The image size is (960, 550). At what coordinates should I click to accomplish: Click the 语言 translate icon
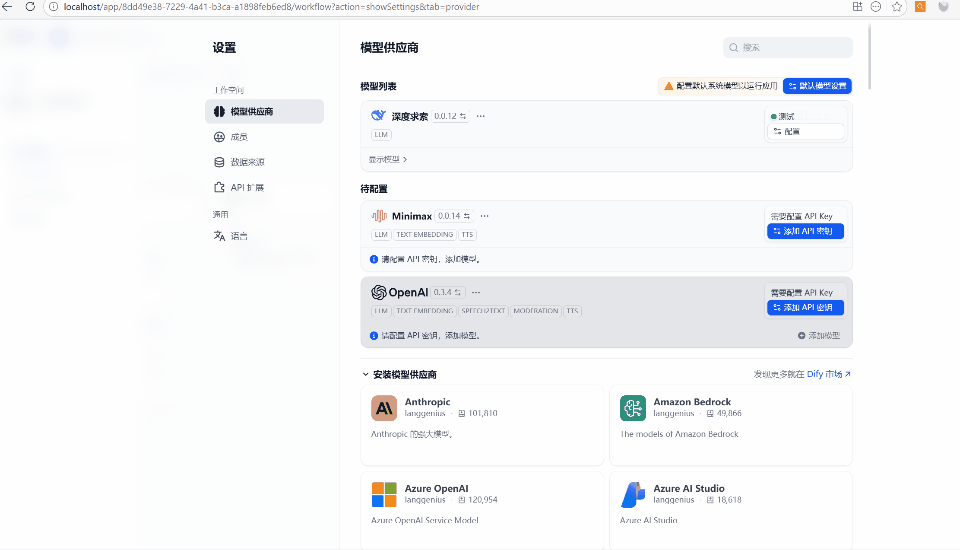[x=219, y=236]
